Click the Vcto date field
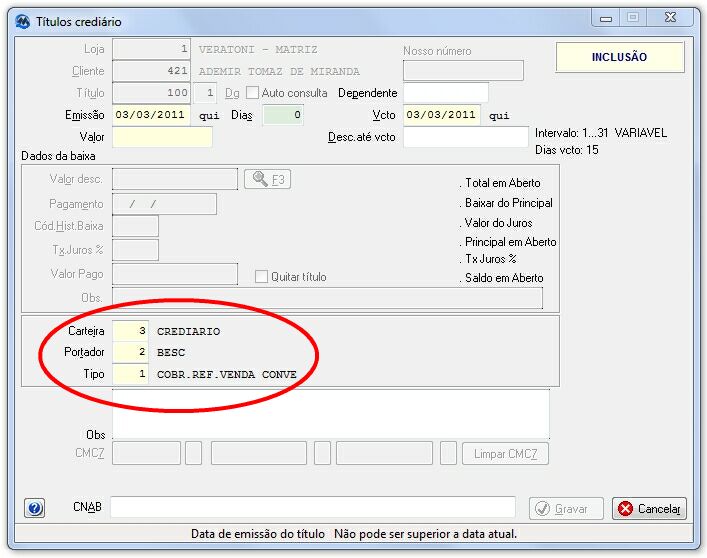707x558 pixels. (x=441, y=115)
